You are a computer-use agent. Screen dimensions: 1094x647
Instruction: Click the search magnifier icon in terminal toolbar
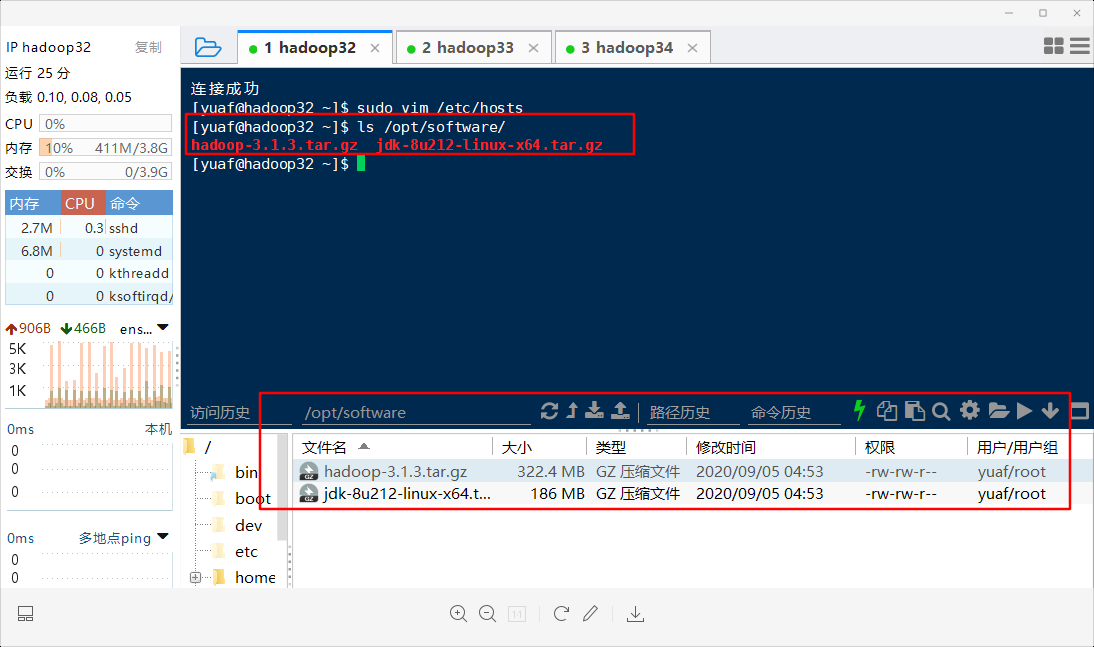[941, 412]
